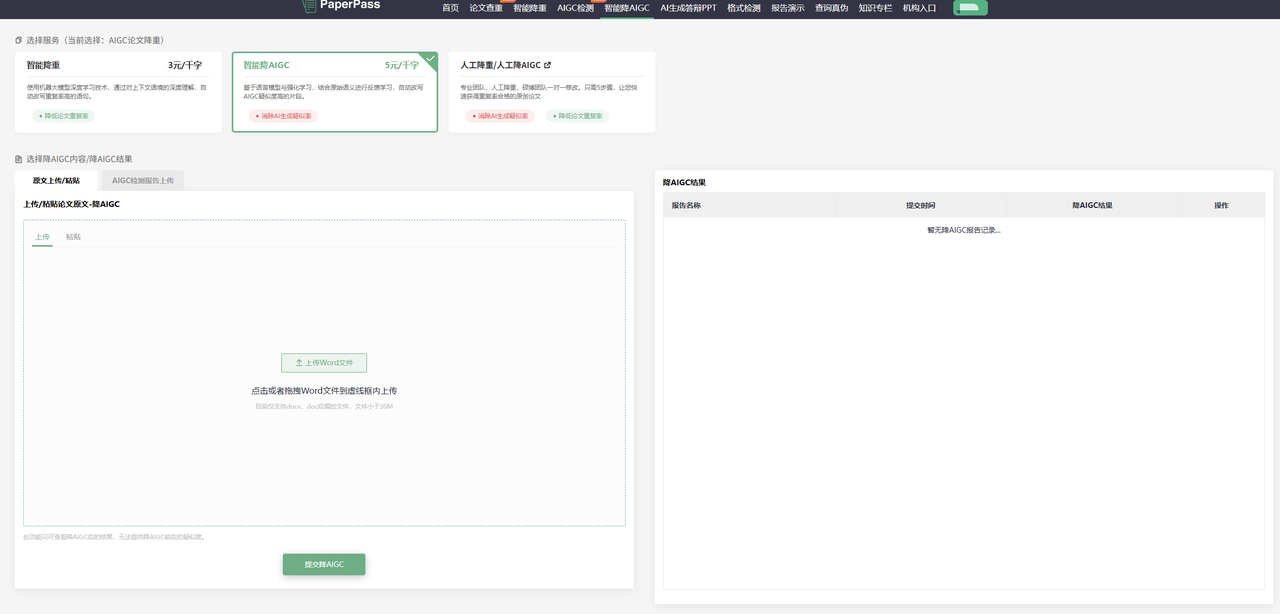1280x614 pixels.
Task: Go to 格式检测
Action: click(x=744, y=8)
